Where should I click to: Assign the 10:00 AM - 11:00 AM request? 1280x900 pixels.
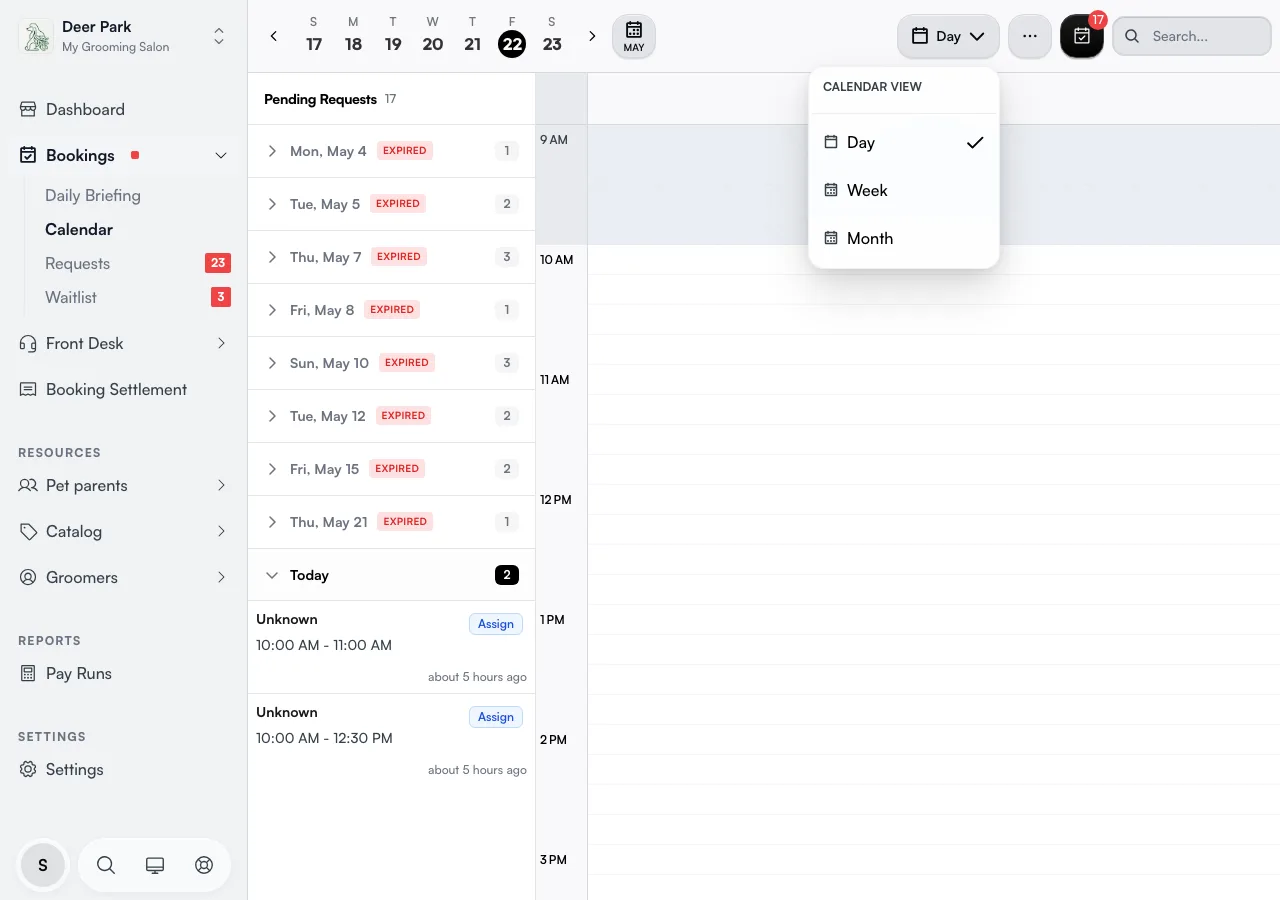[496, 624]
